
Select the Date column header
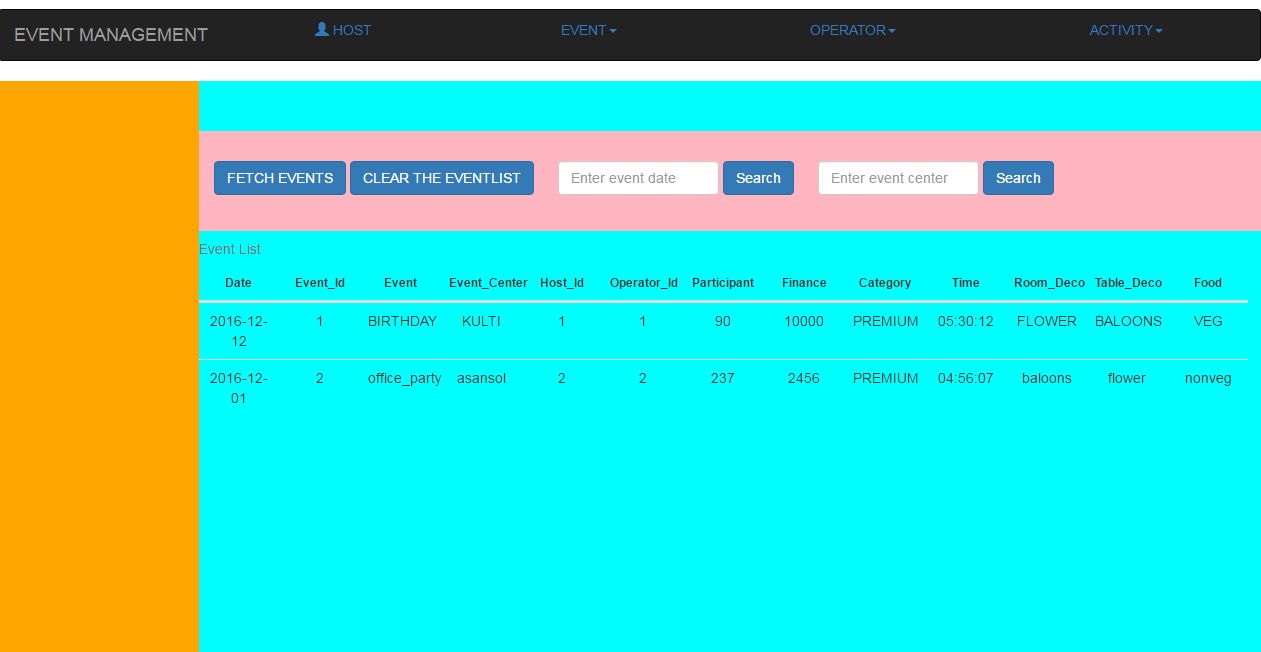tap(238, 283)
